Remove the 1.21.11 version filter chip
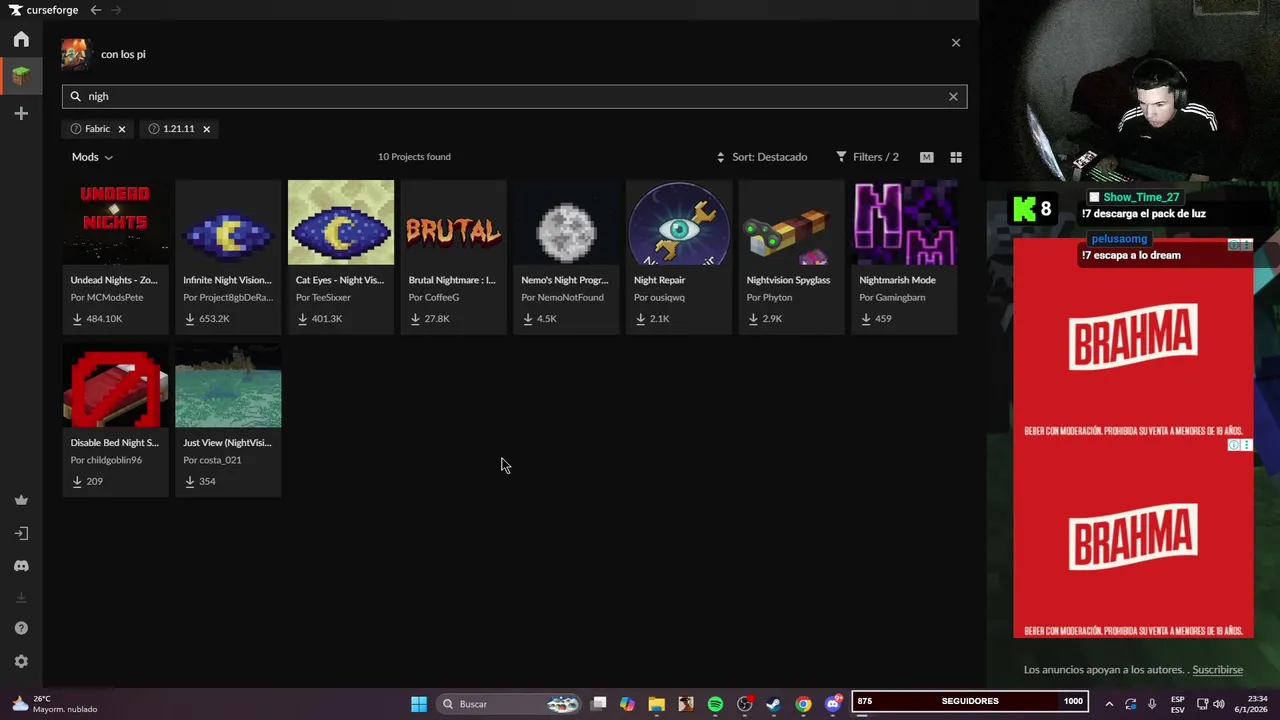 pyautogui.click(x=206, y=129)
